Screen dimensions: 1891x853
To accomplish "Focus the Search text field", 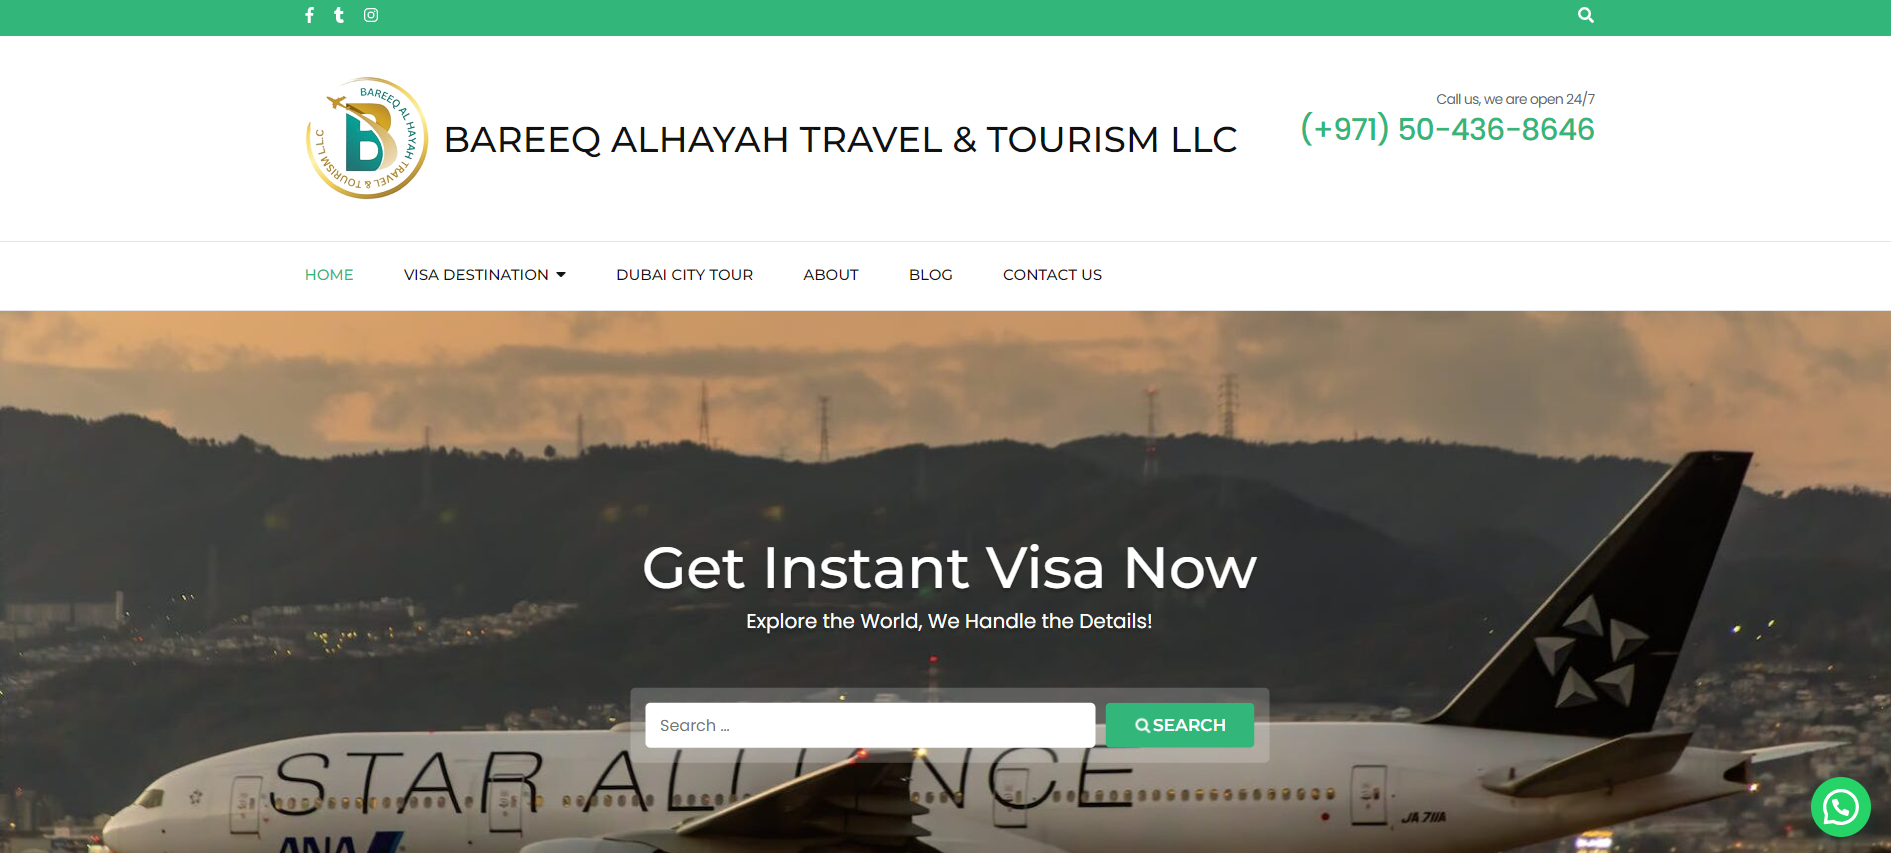I will [870, 725].
